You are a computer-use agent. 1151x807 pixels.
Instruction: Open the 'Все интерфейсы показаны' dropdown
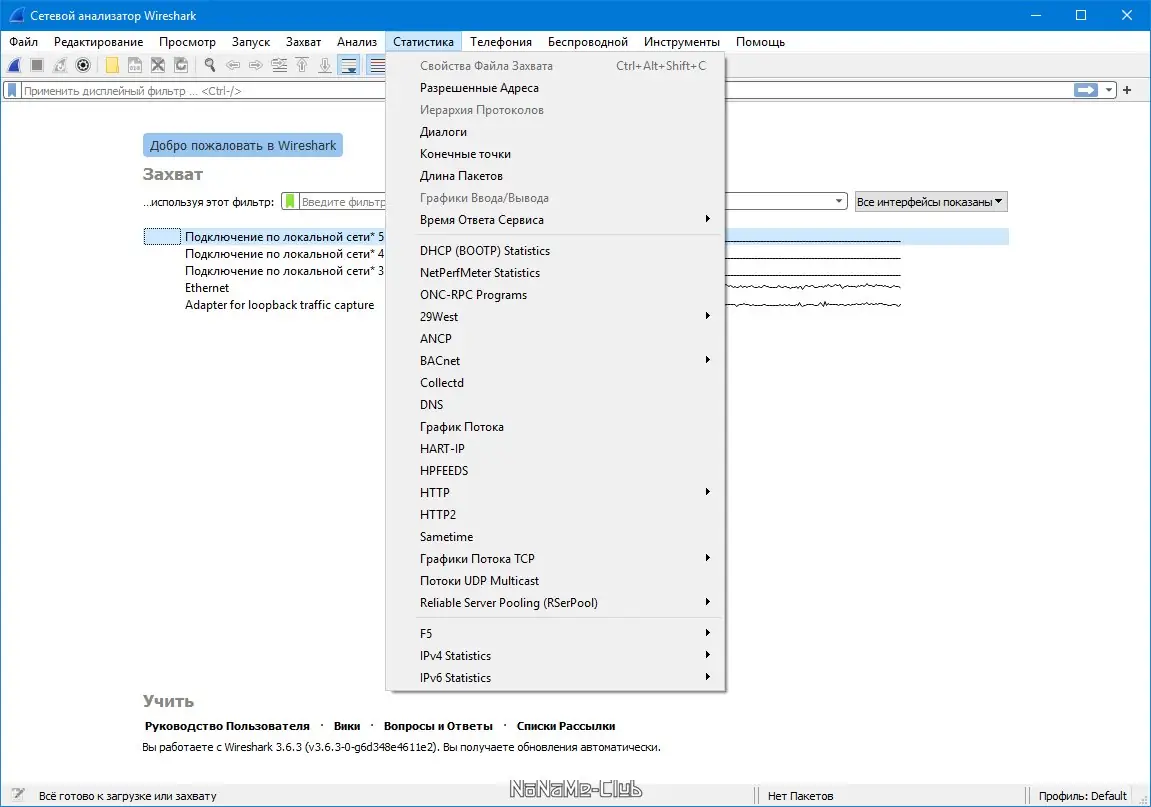coord(931,202)
